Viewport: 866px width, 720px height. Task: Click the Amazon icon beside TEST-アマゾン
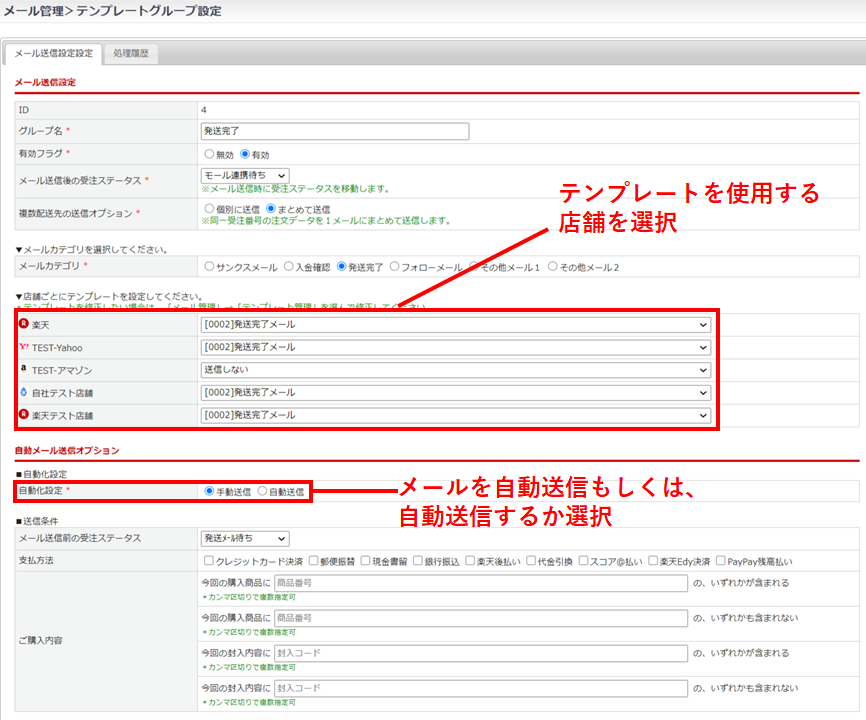click(x=24, y=370)
